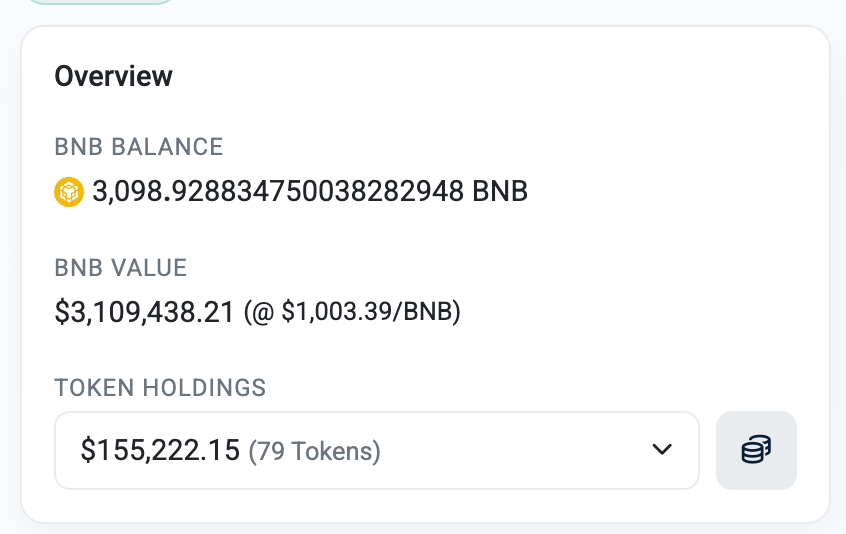
Task: Click the yellow BNB coin icon
Action: pos(68,190)
